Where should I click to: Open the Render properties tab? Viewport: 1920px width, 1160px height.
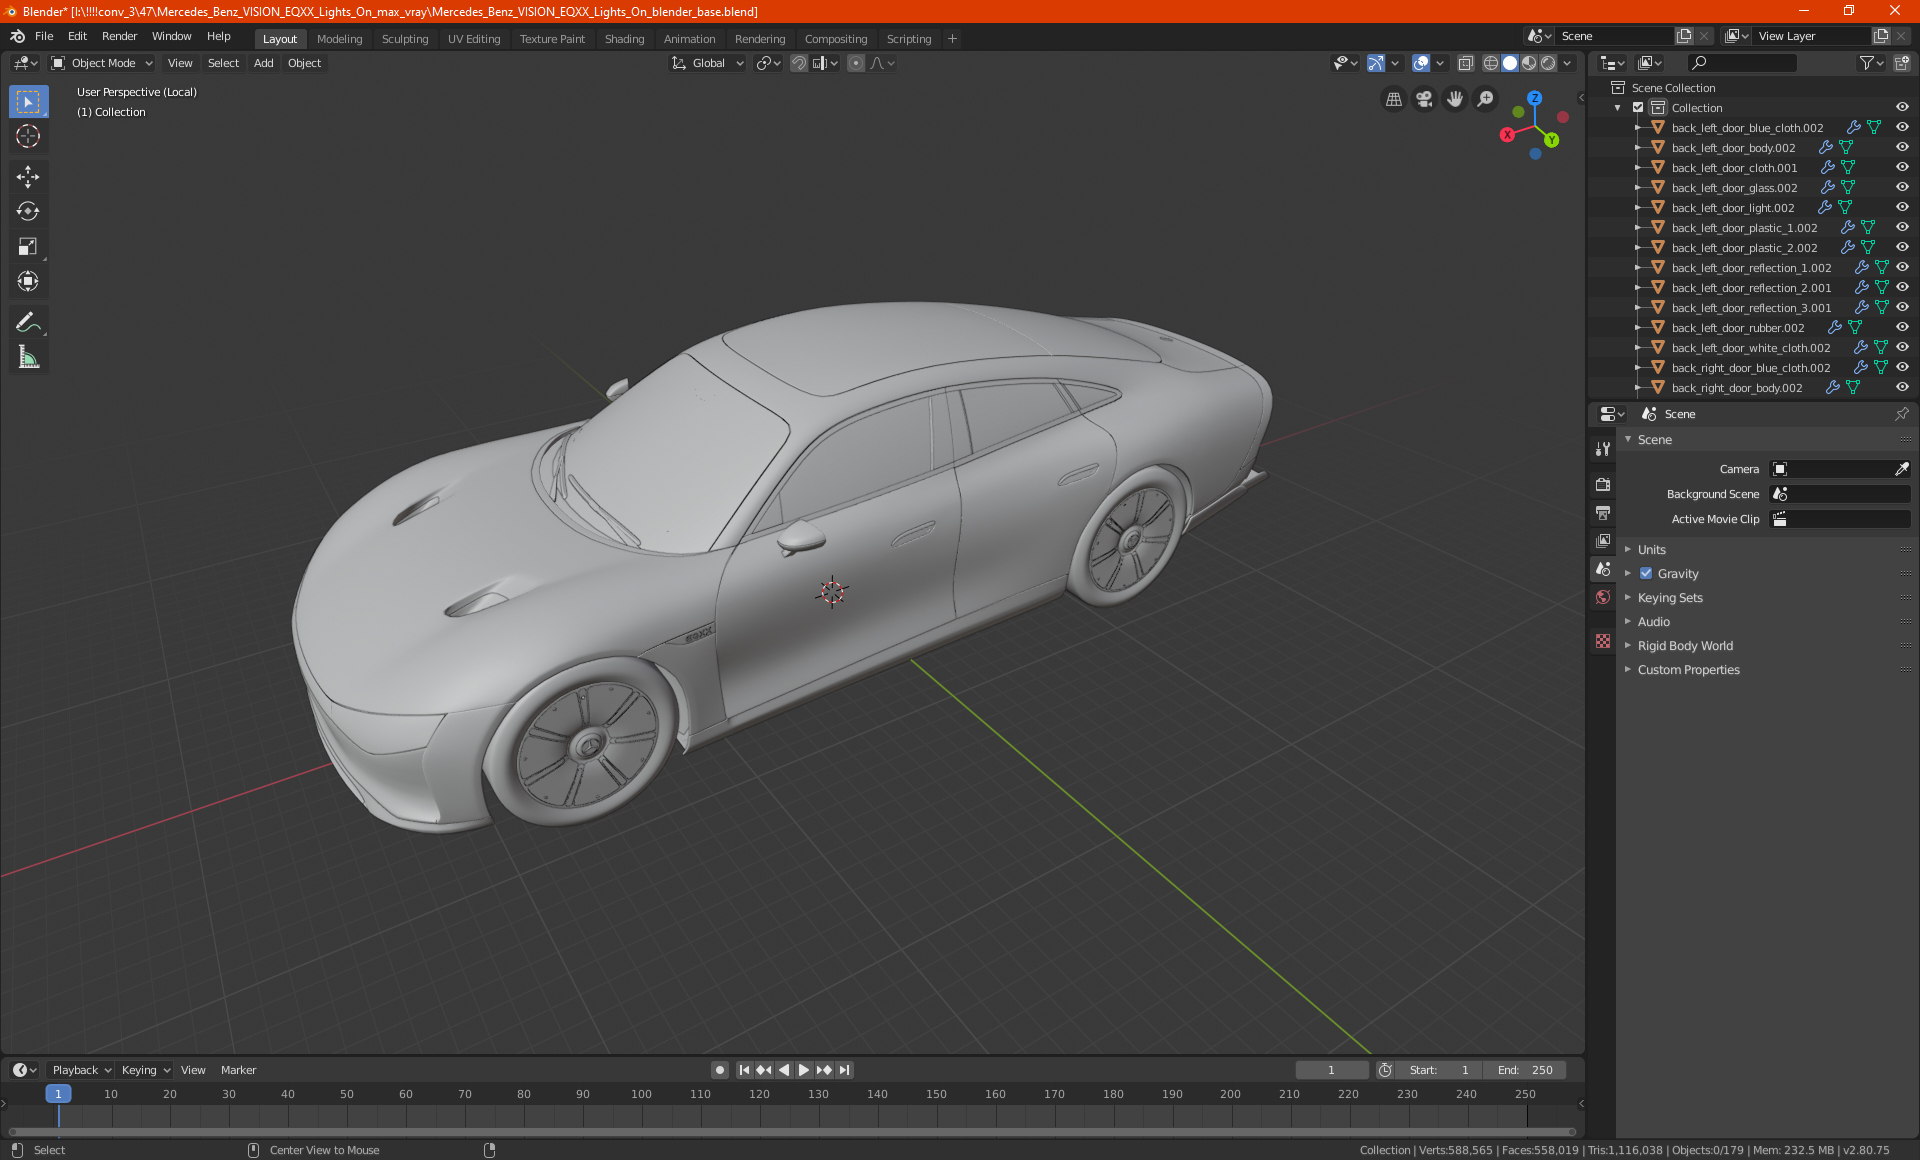[x=1603, y=484]
